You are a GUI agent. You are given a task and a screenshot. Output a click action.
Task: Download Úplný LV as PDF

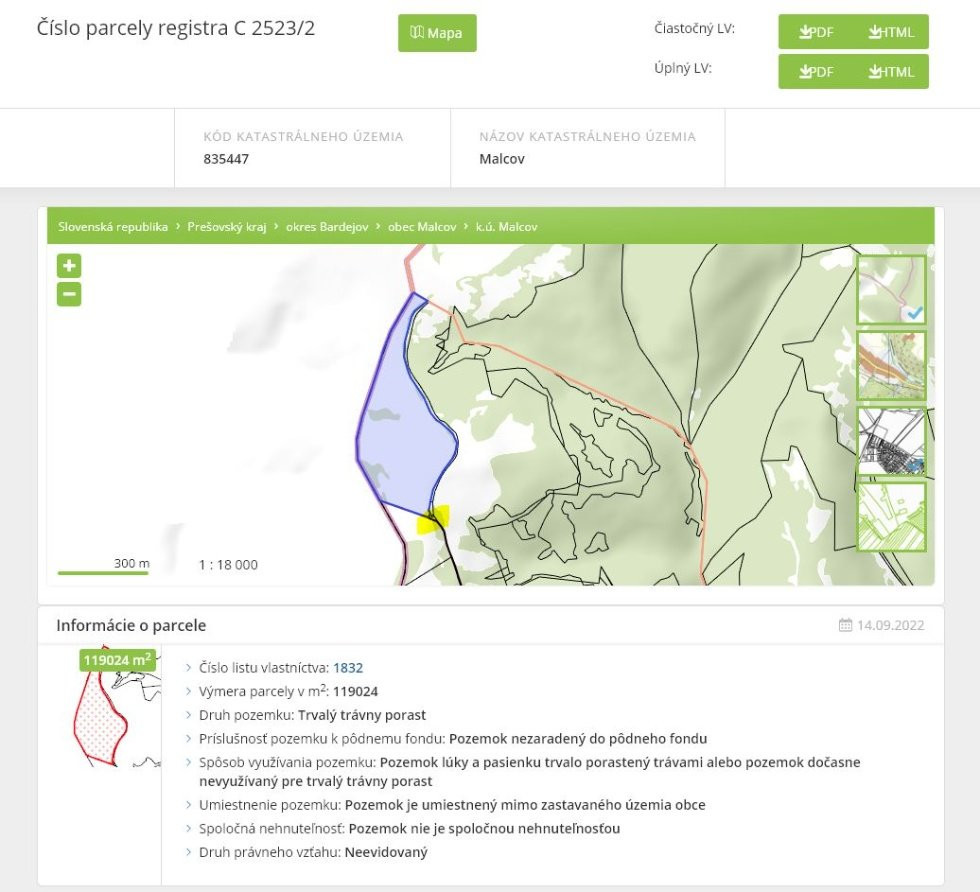816,72
